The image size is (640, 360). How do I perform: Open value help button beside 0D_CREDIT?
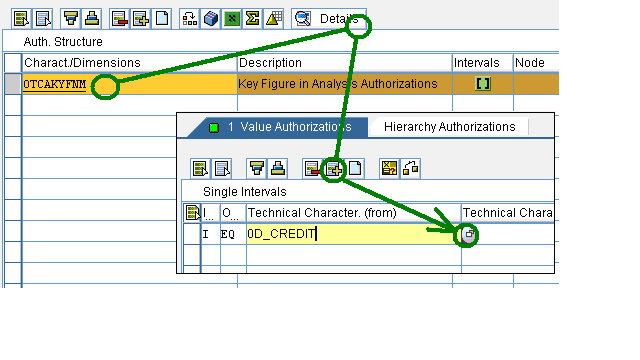[469, 234]
